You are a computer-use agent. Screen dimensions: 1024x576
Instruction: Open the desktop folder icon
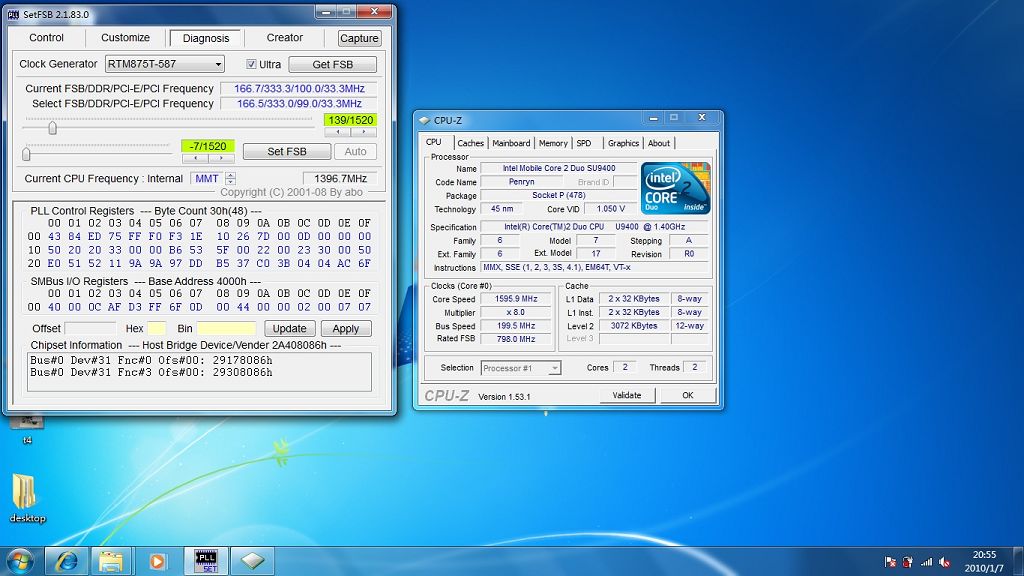(27, 498)
